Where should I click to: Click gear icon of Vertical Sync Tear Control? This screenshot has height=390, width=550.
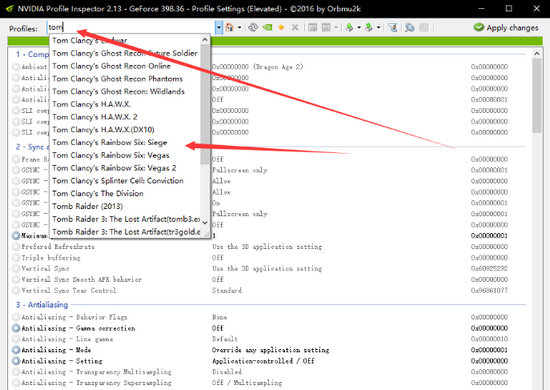click(x=16, y=290)
